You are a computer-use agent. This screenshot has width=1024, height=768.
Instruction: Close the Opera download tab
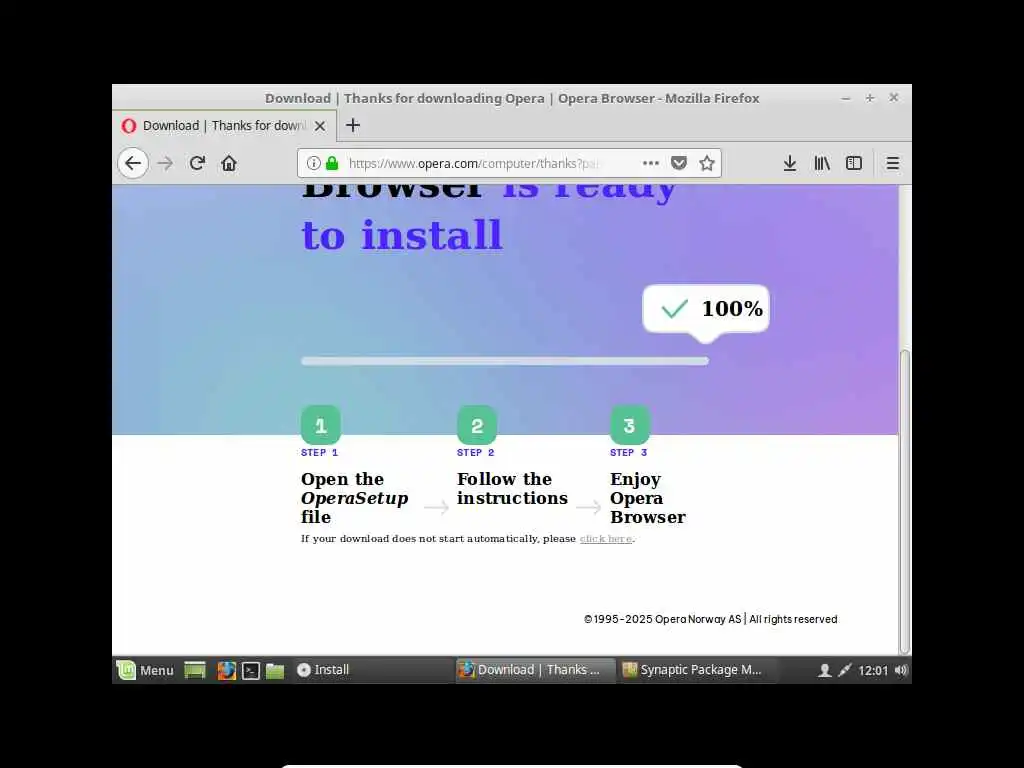tap(320, 126)
